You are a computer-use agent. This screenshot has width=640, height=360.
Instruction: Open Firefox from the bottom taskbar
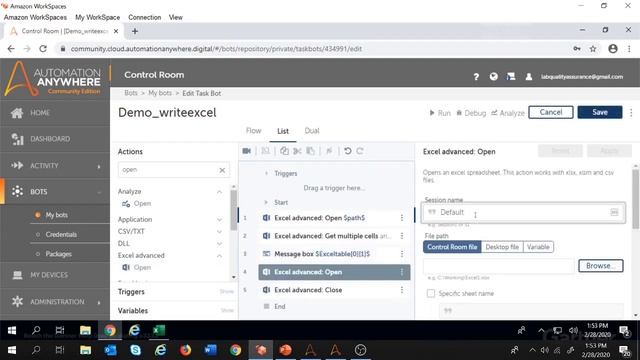pyautogui.click(x=185, y=350)
